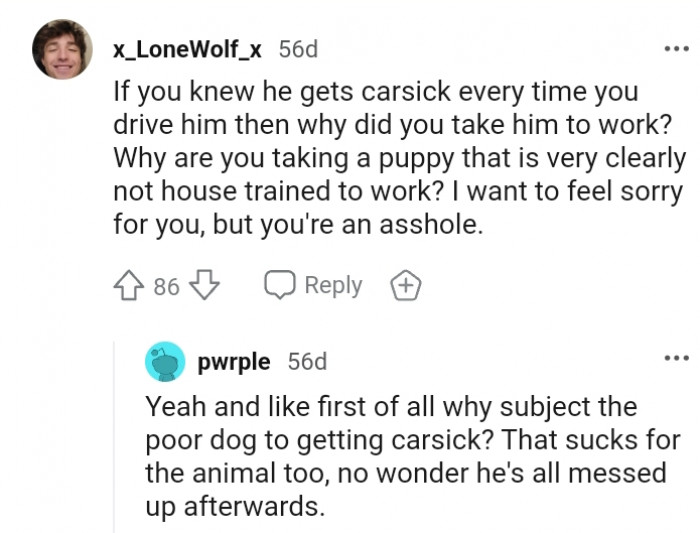This screenshot has height=533, width=700.
Task: Click the line starting "Why are you taking a puppy"
Action: [400, 158]
